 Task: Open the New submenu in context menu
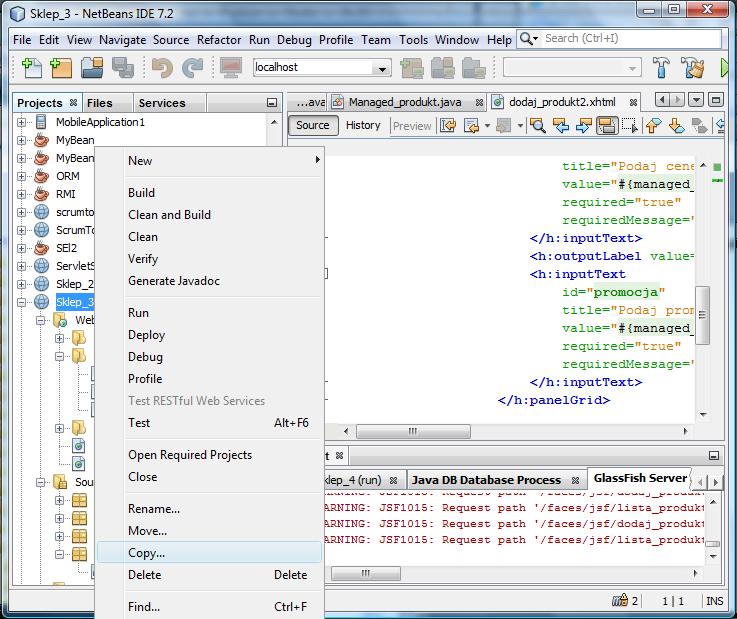210,161
